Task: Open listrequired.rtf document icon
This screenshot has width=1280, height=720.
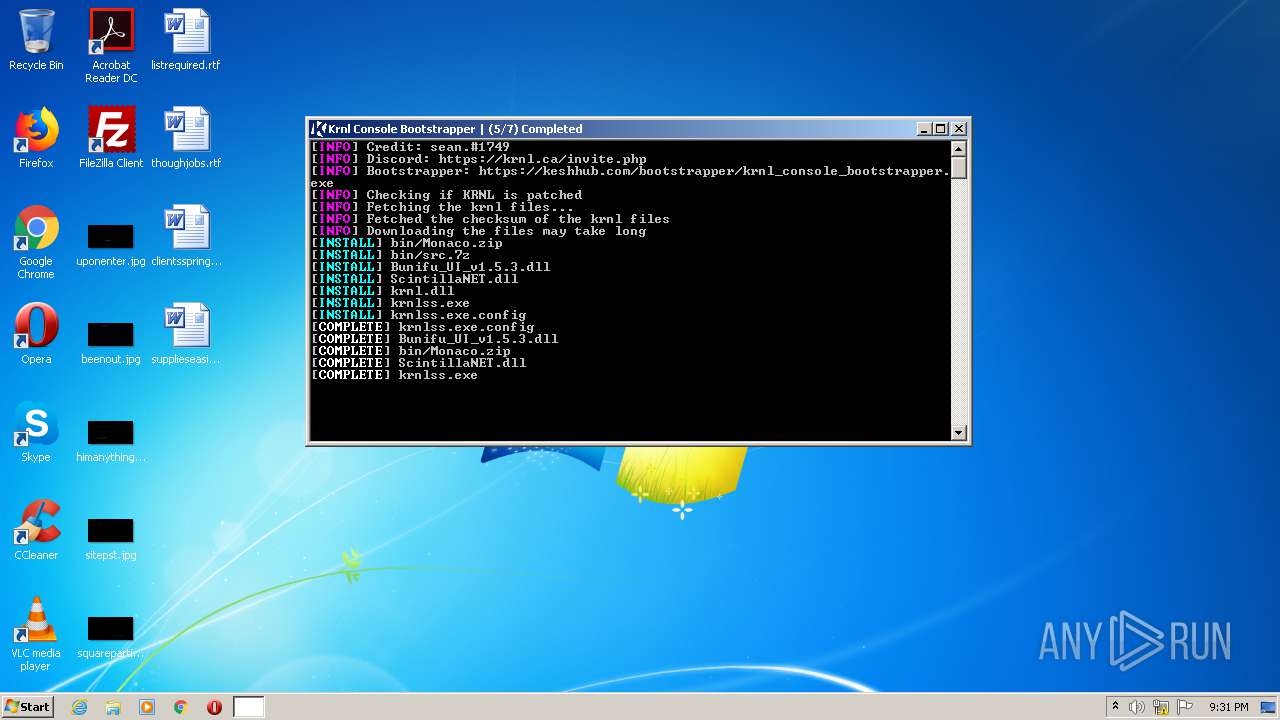Action: coord(186,40)
